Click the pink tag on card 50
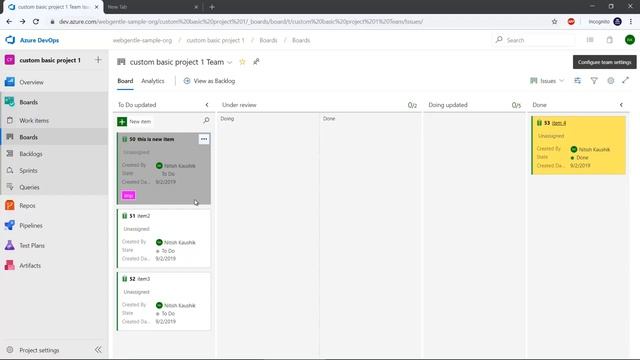The image size is (640, 360). coord(129,196)
